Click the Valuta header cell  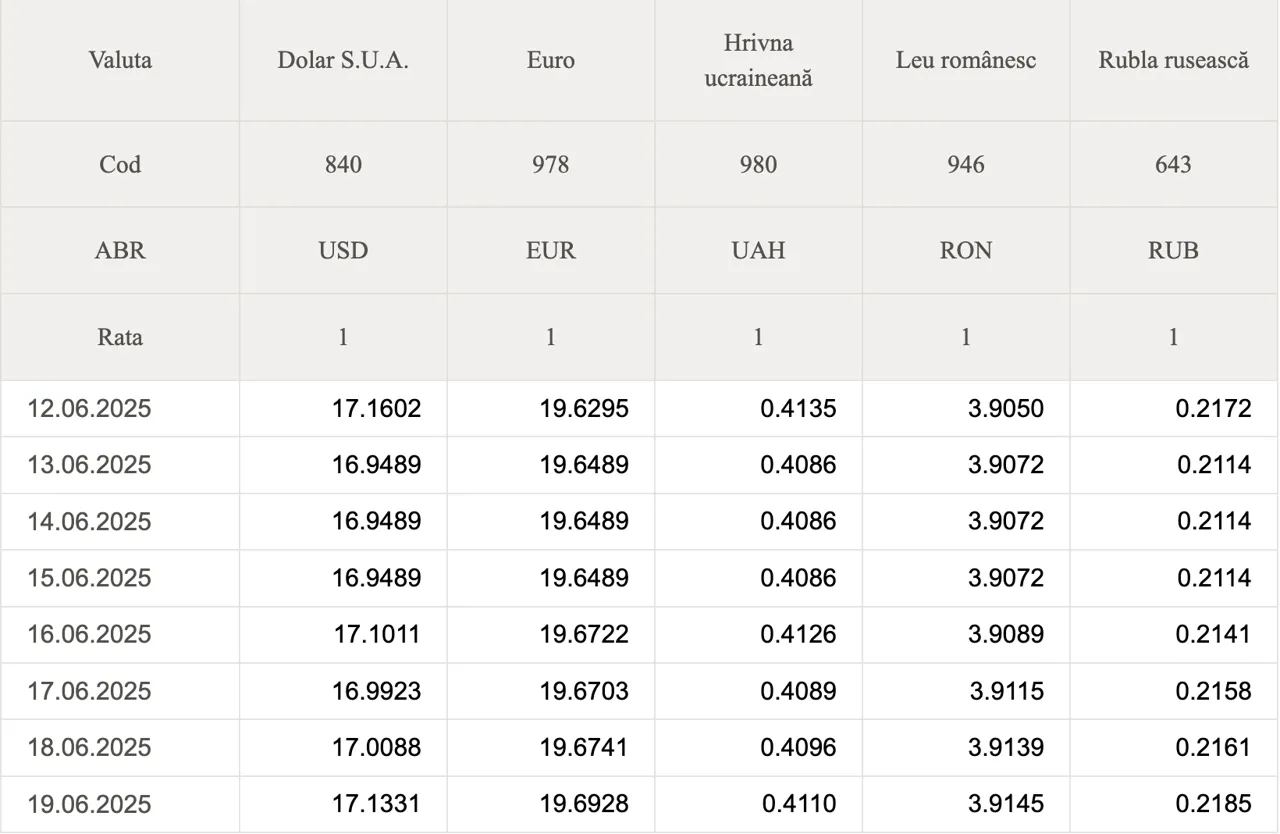(x=120, y=60)
